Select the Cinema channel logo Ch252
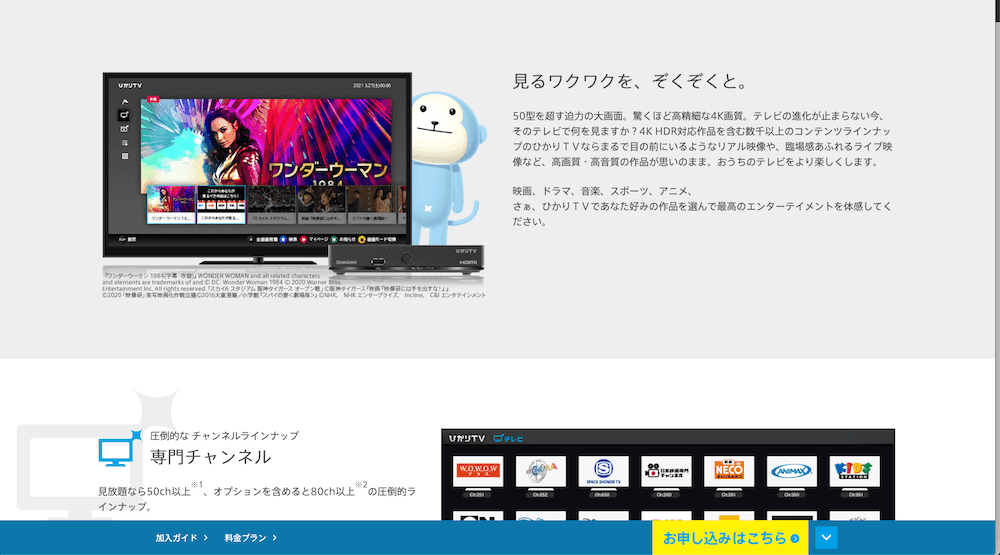Screen dimensions: 1000x555 (540, 471)
